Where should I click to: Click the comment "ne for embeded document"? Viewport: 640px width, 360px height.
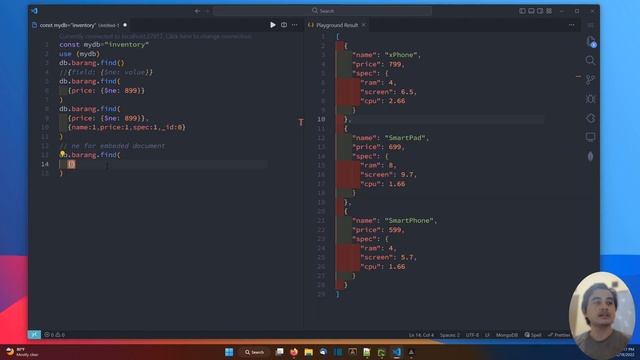tap(112, 146)
